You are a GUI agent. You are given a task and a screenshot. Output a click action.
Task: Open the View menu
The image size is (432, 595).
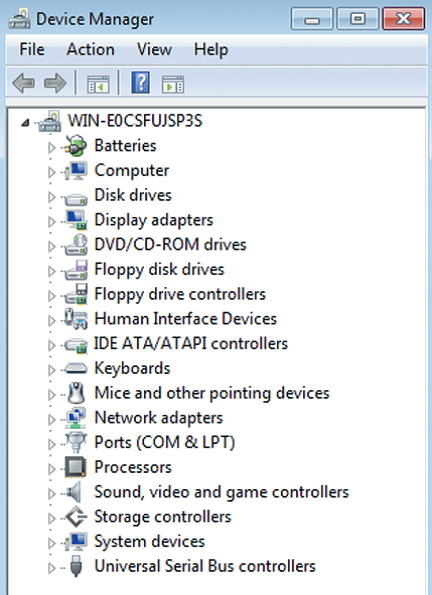tap(154, 50)
